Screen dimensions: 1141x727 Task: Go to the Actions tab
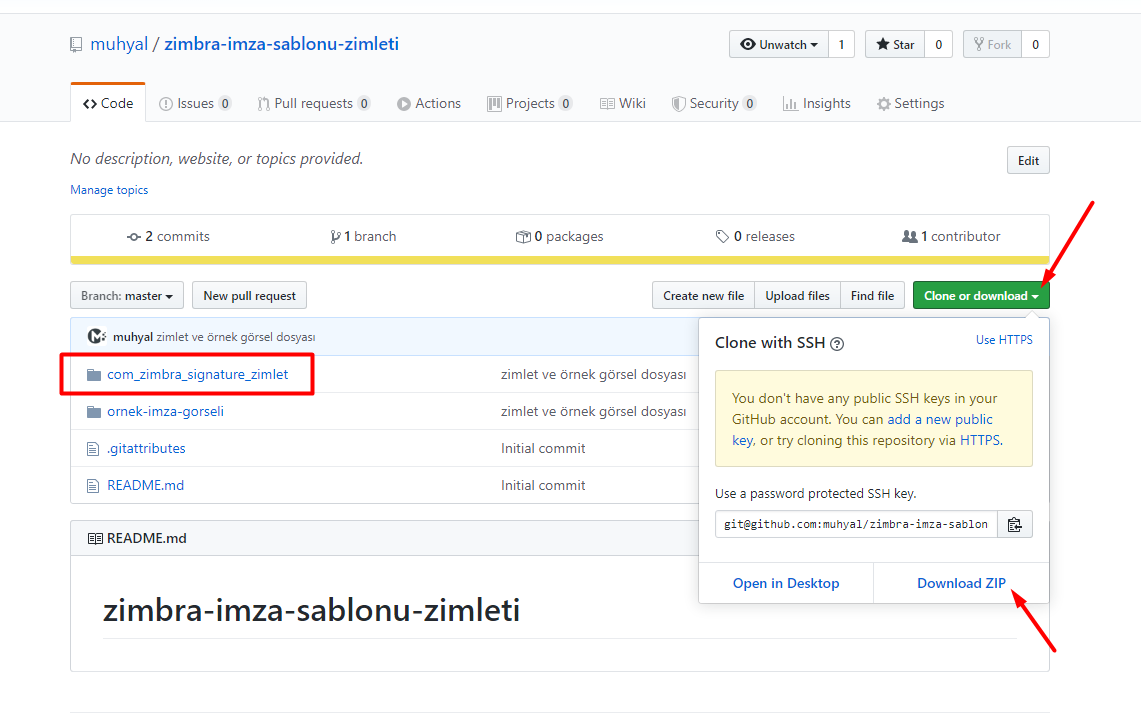429,103
